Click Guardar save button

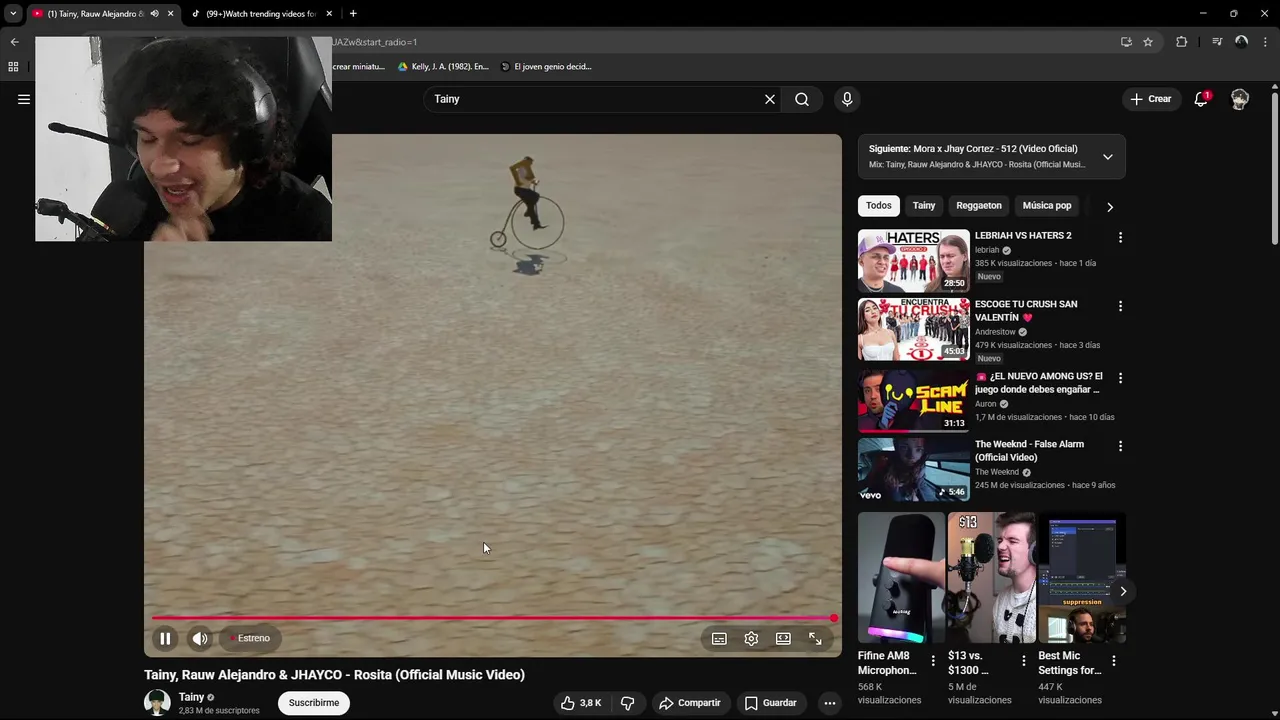coord(771,703)
